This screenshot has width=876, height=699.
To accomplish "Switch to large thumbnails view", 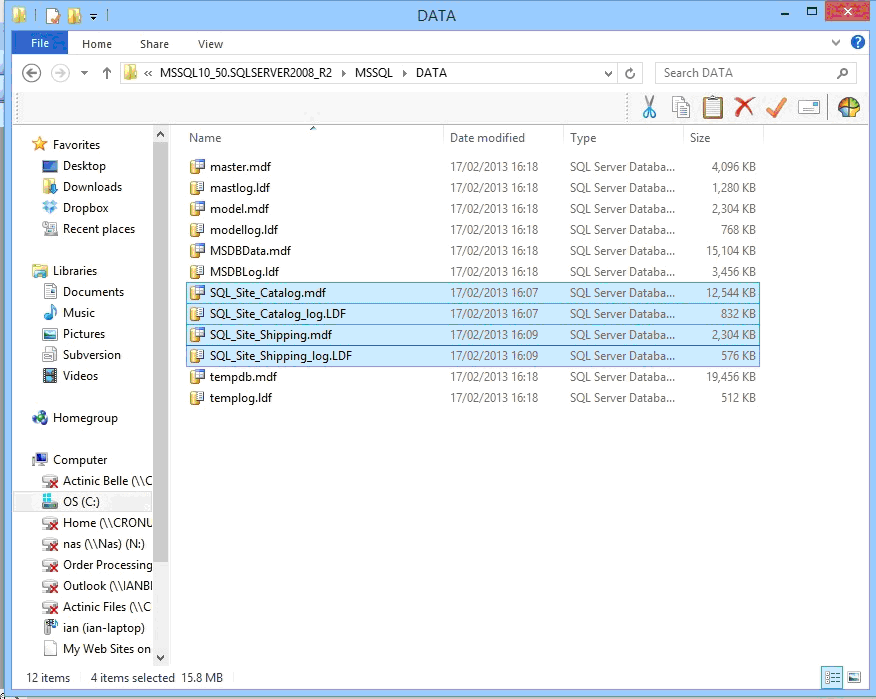I will (853, 677).
